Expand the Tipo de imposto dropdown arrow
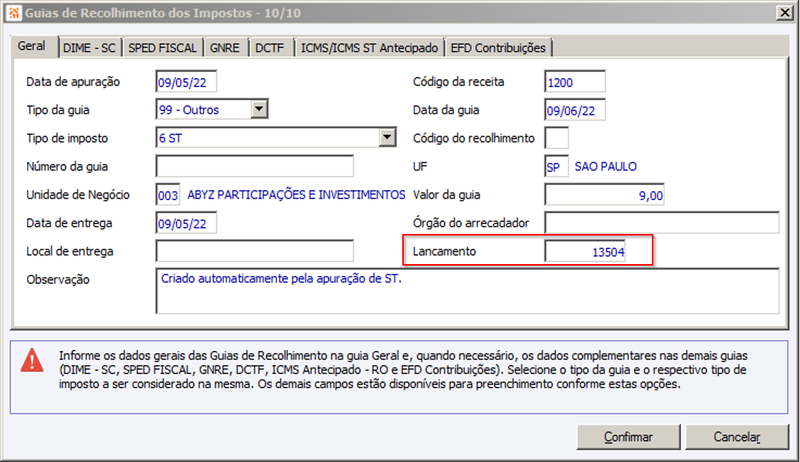Image resolution: width=800 pixels, height=462 pixels. click(387, 137)
